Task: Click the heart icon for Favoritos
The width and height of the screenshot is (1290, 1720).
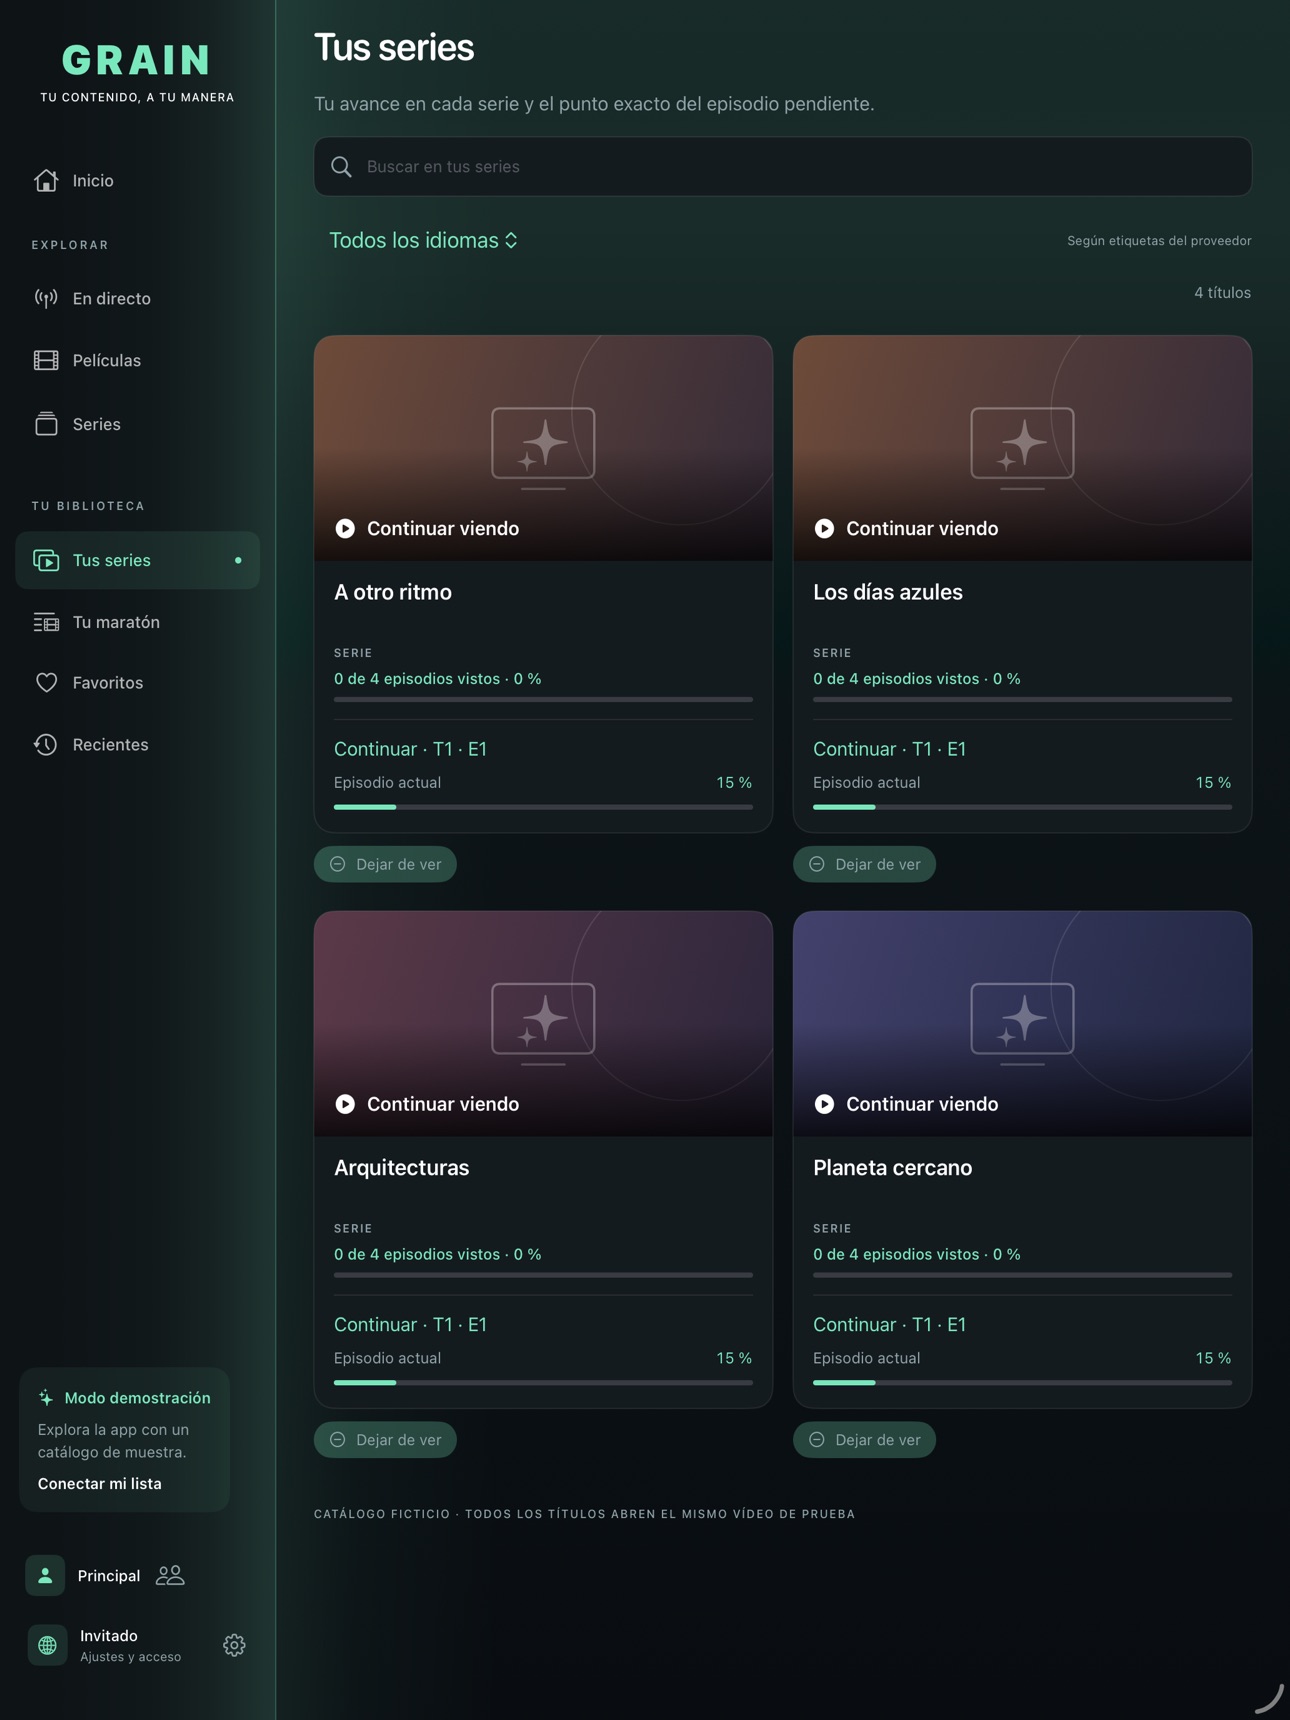Action: (46, 683)
